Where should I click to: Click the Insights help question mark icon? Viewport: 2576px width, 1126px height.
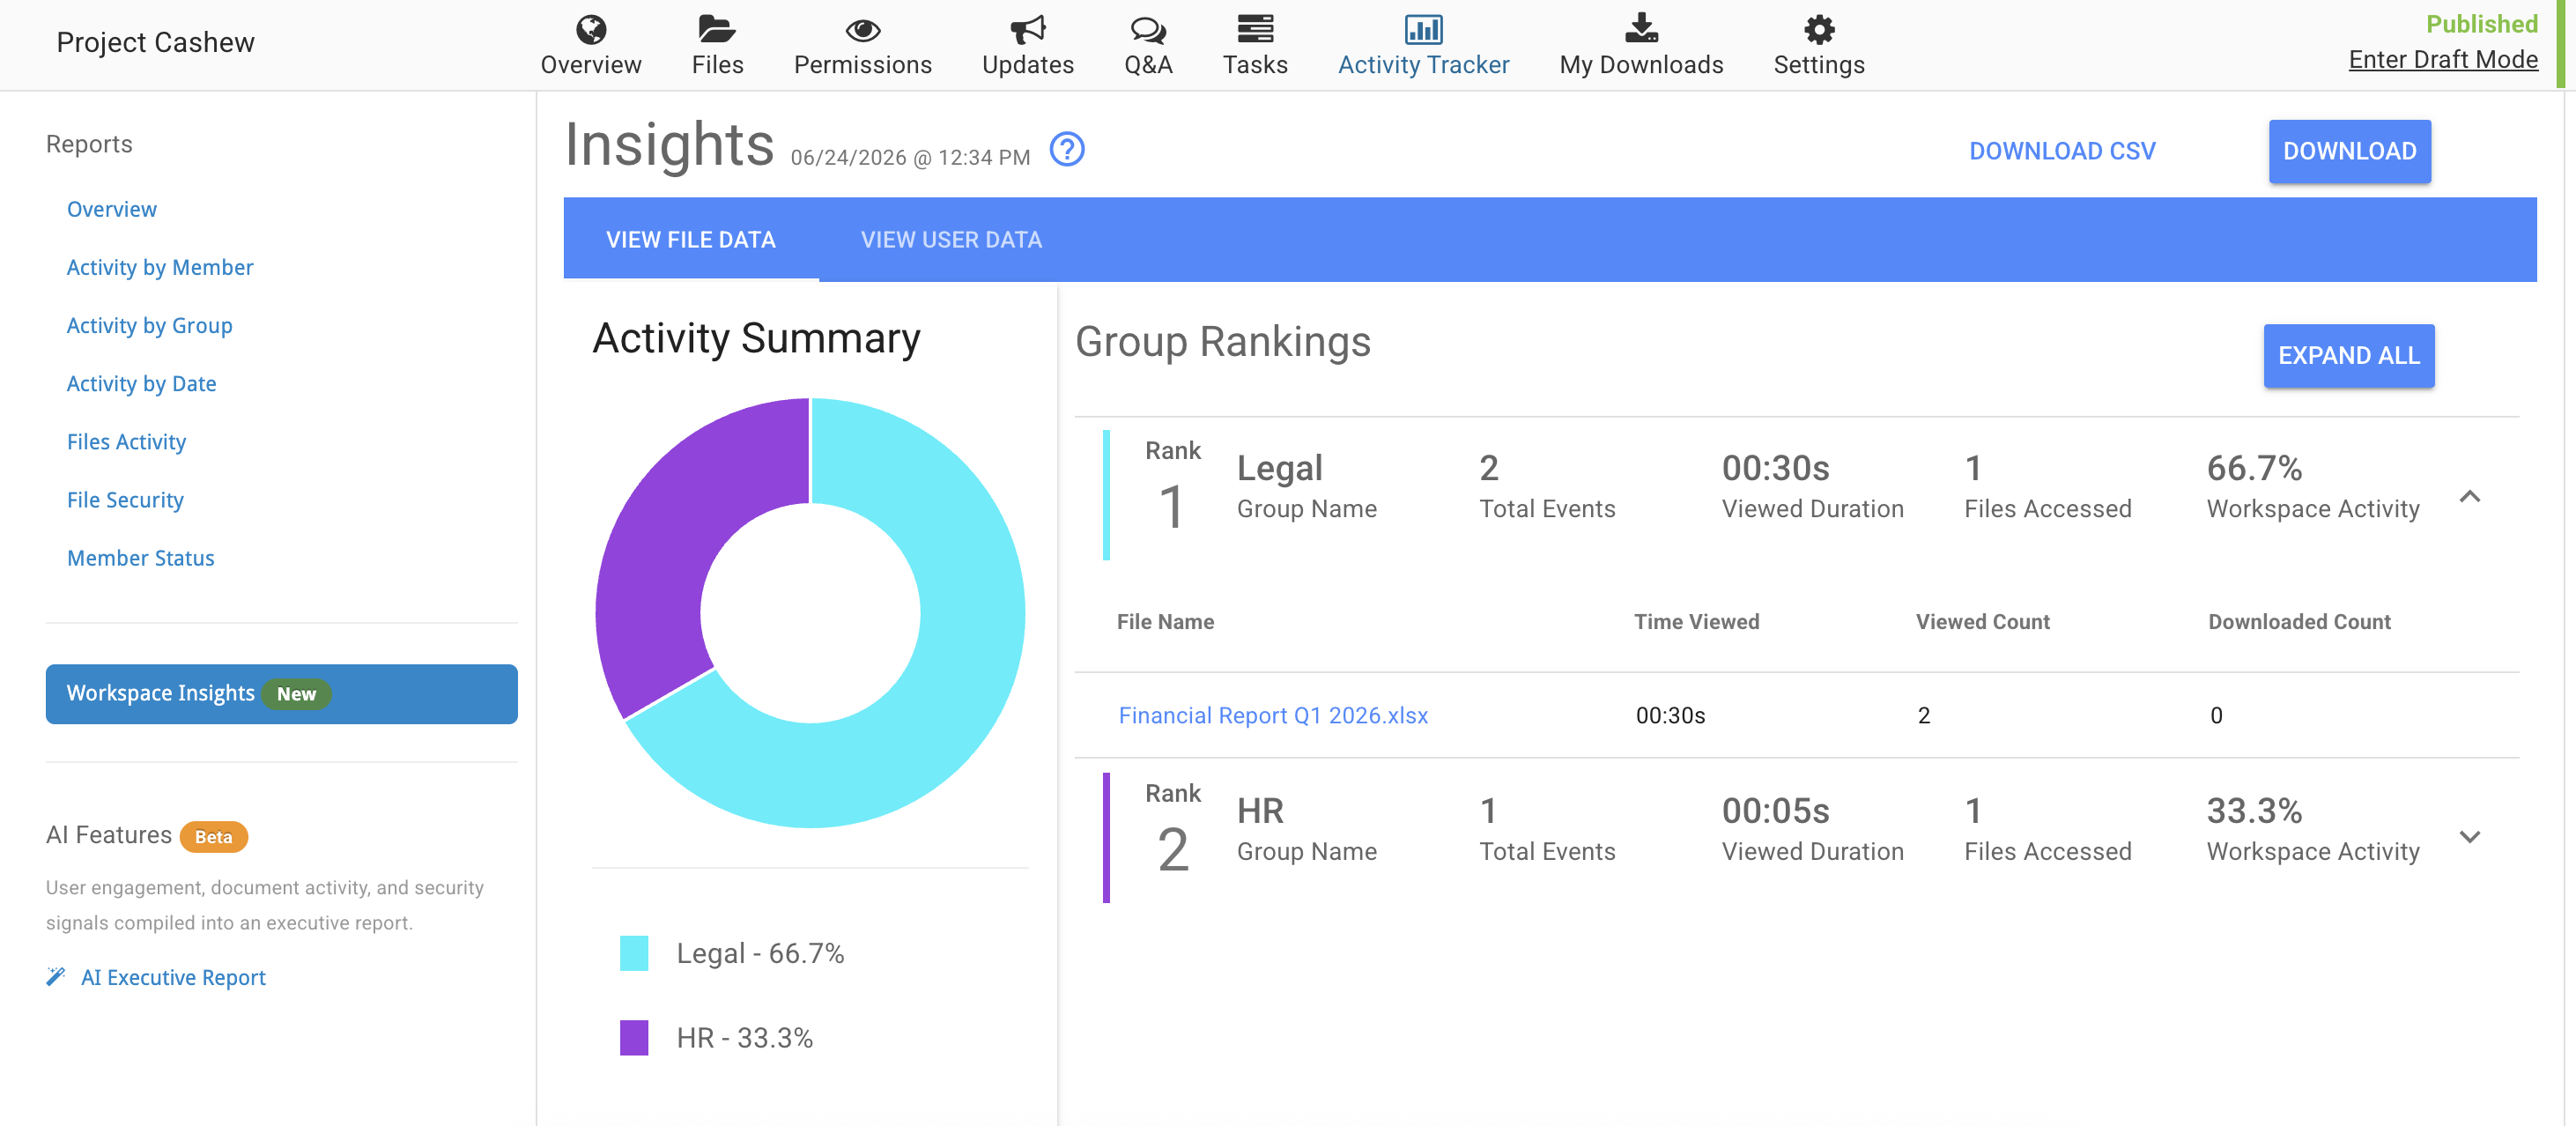click(x=1067, y=149)
